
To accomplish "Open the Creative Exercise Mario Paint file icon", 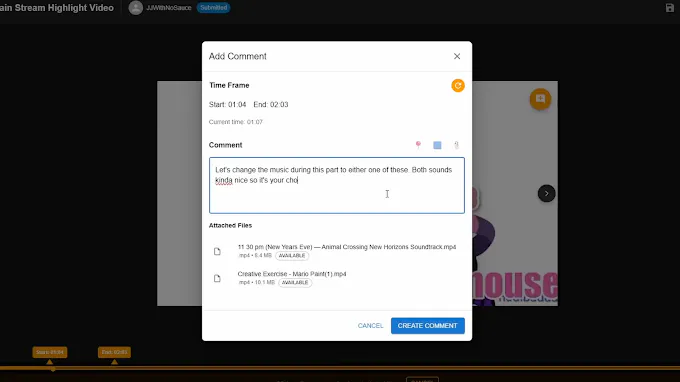I will point(217,278).
